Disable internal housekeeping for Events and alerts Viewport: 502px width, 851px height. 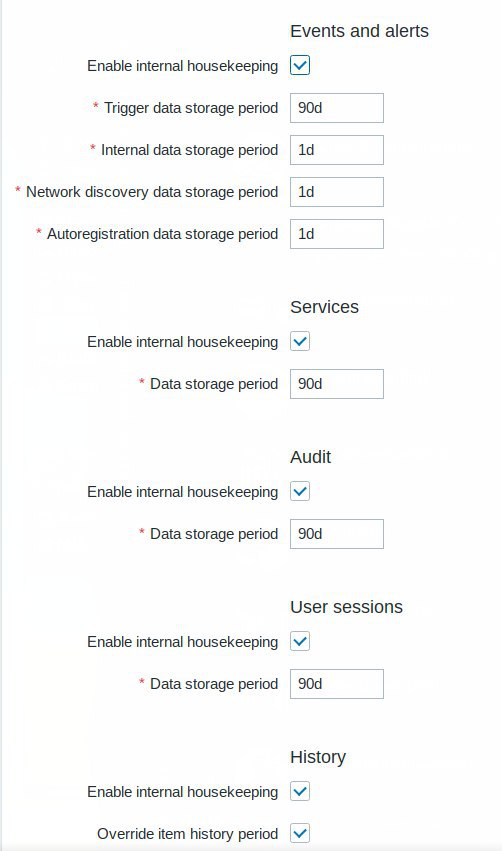coord(300,66)
